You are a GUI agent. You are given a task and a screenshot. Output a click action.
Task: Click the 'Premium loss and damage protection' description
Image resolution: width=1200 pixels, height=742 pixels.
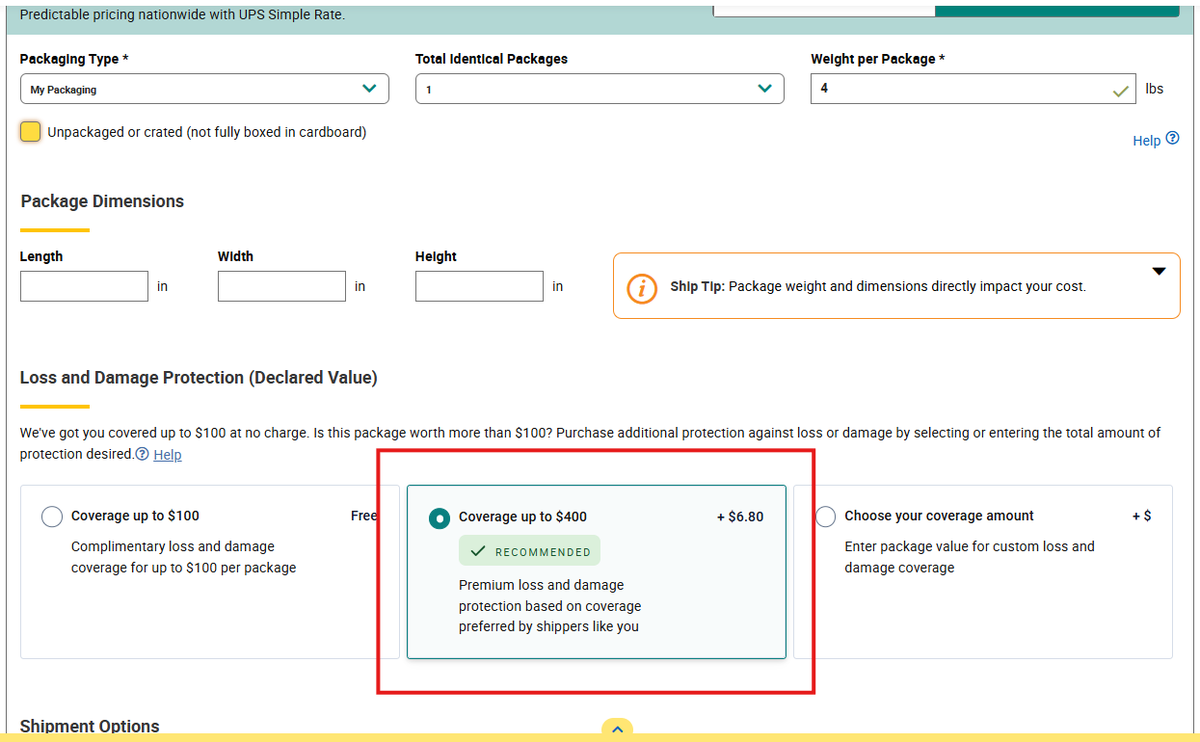click(550, 606)
